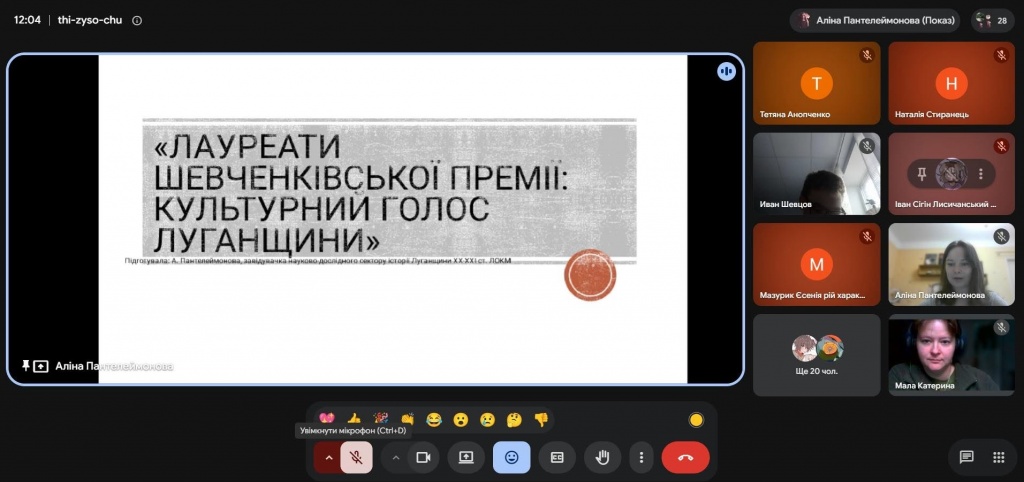Click the clock reading 12:04
1024x482 pixels.
(x=27, y=20)
